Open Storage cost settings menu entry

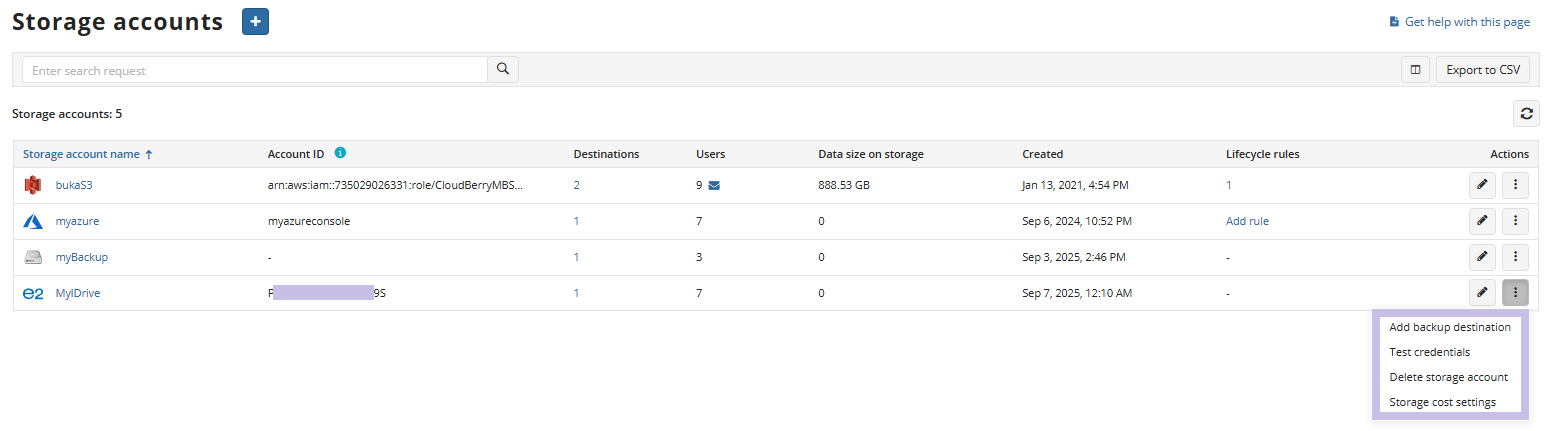tap(1442, 402)
